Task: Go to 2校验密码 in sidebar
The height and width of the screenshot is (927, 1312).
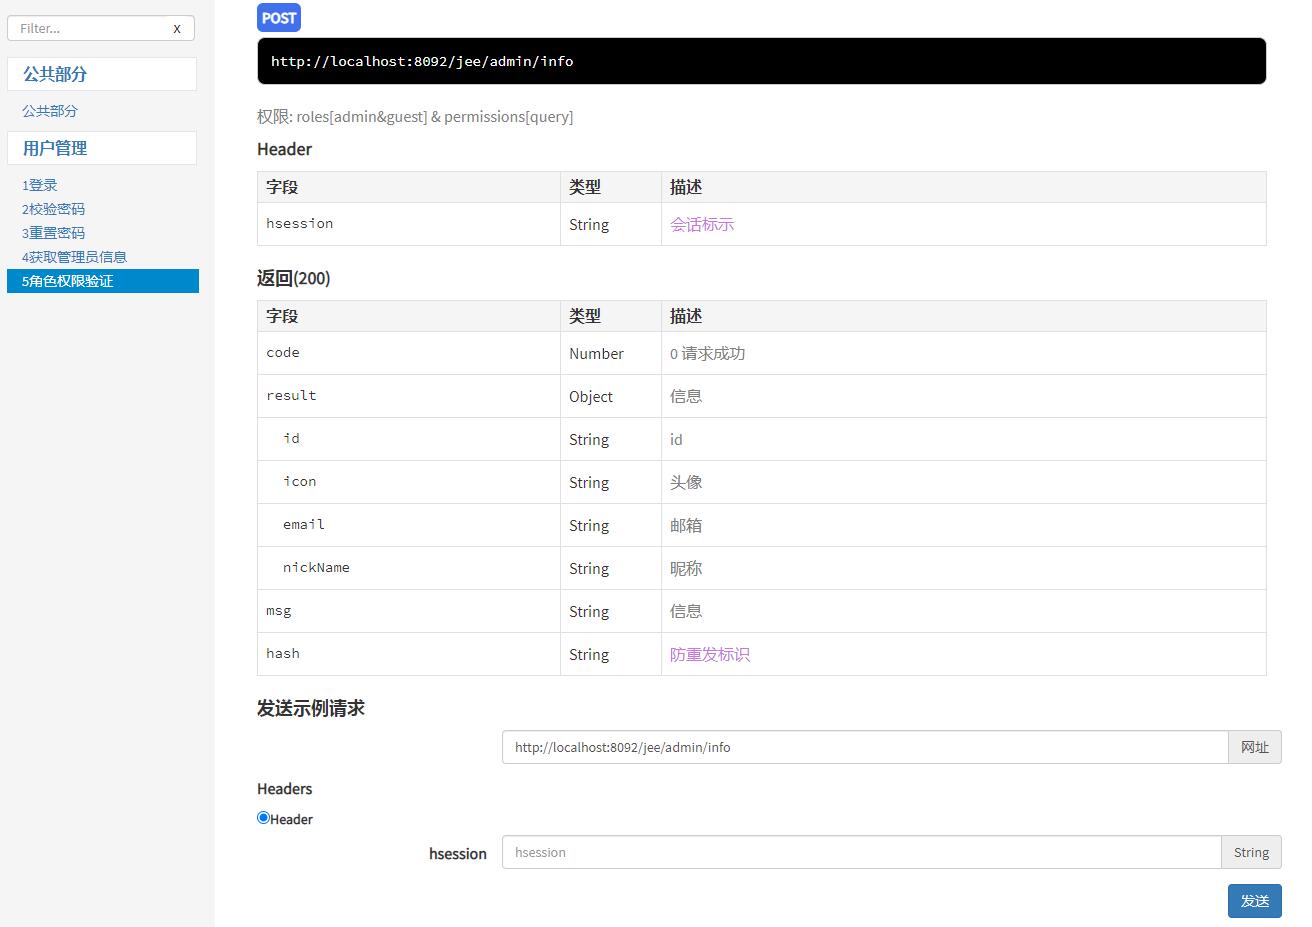Action: [x=53, y=209]
